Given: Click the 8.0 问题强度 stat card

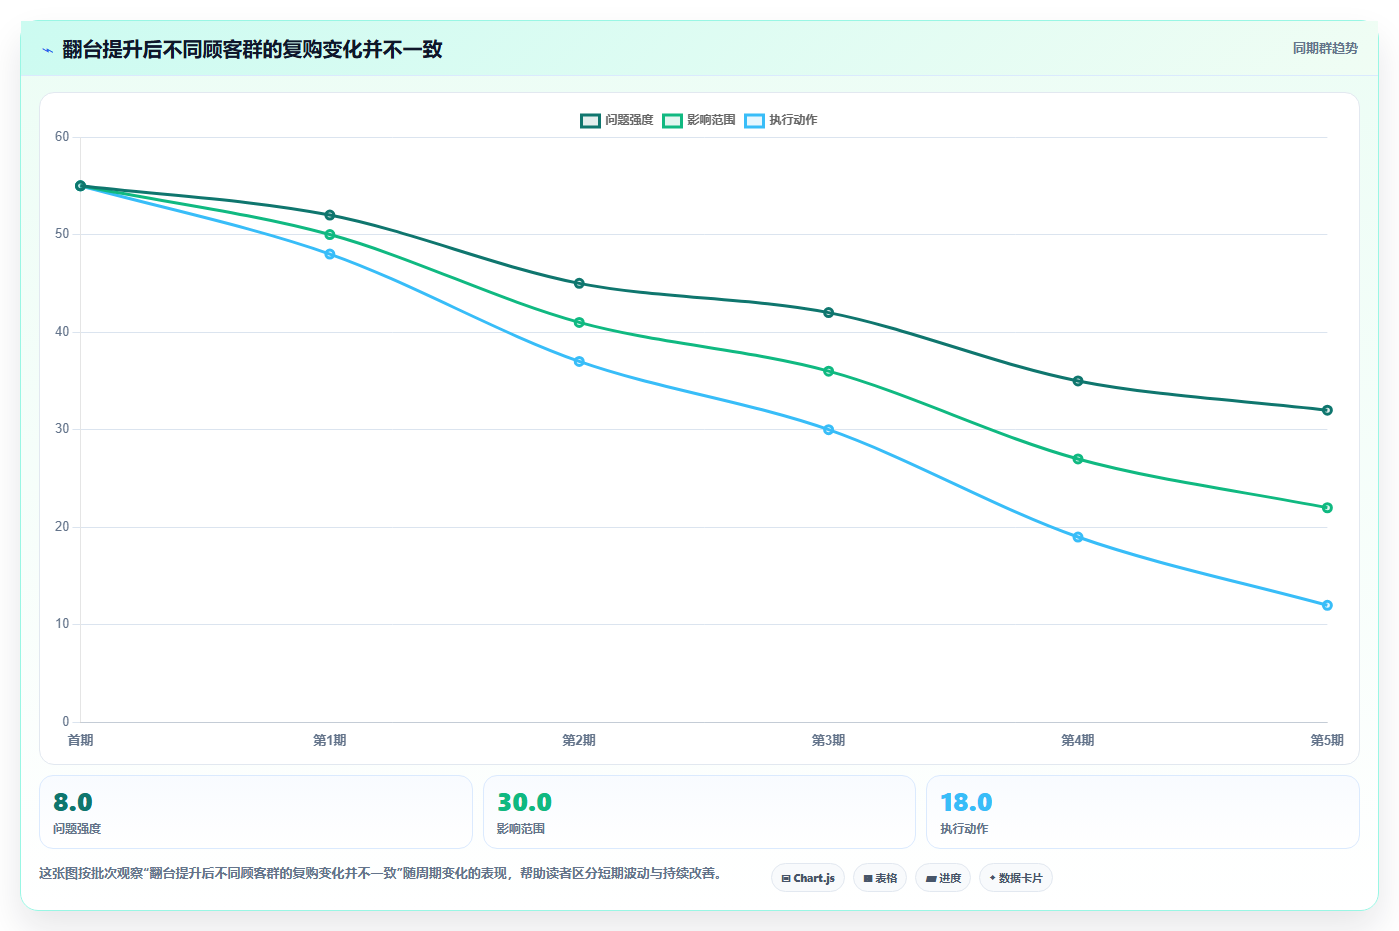Looking at the screenshot, I should [x=256, y=812].
